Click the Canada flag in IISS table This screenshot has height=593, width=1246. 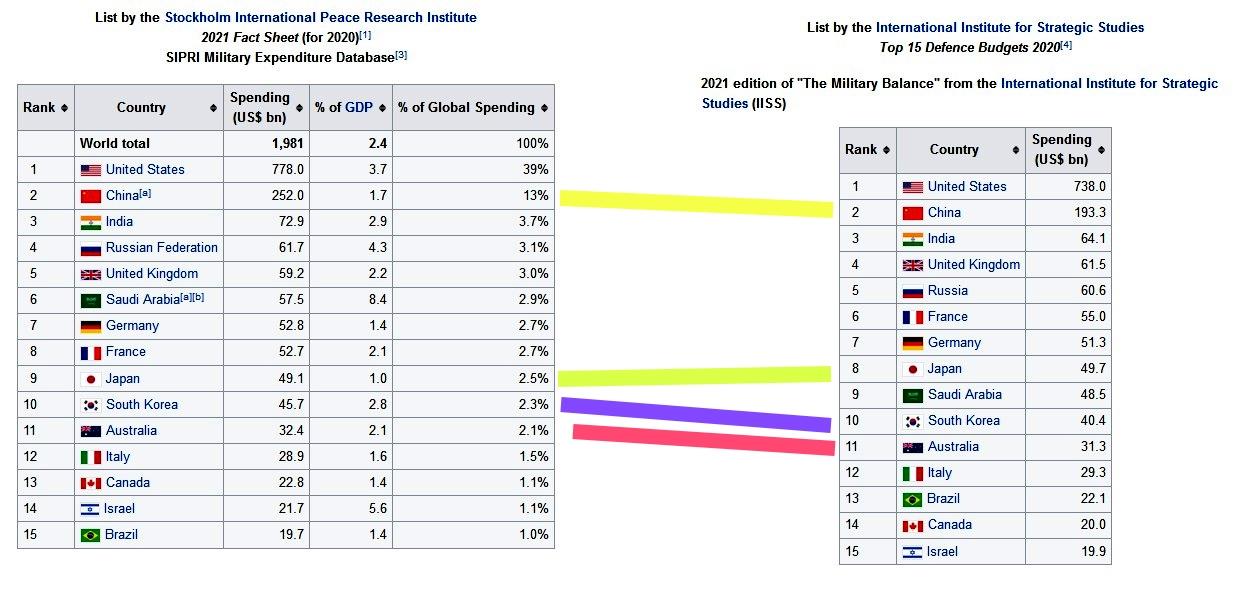point(912,525)
